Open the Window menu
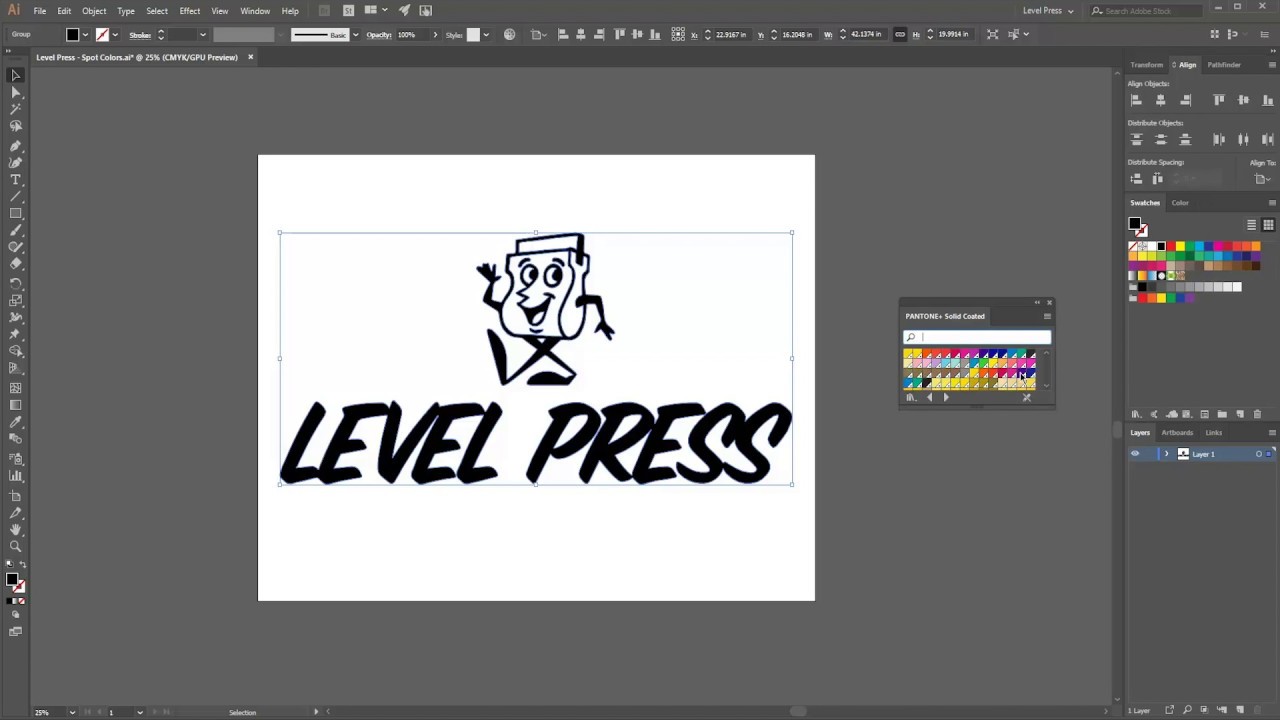 [x=255, y=10]
